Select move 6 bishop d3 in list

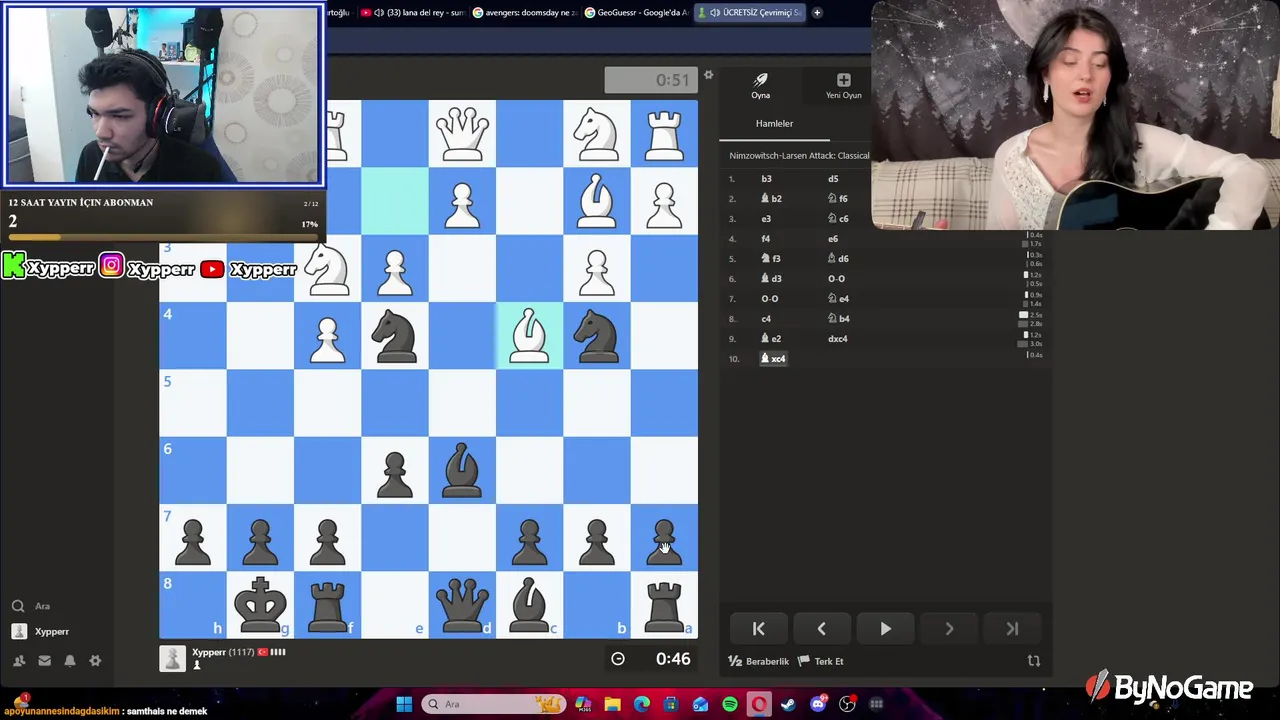point(771,278)
